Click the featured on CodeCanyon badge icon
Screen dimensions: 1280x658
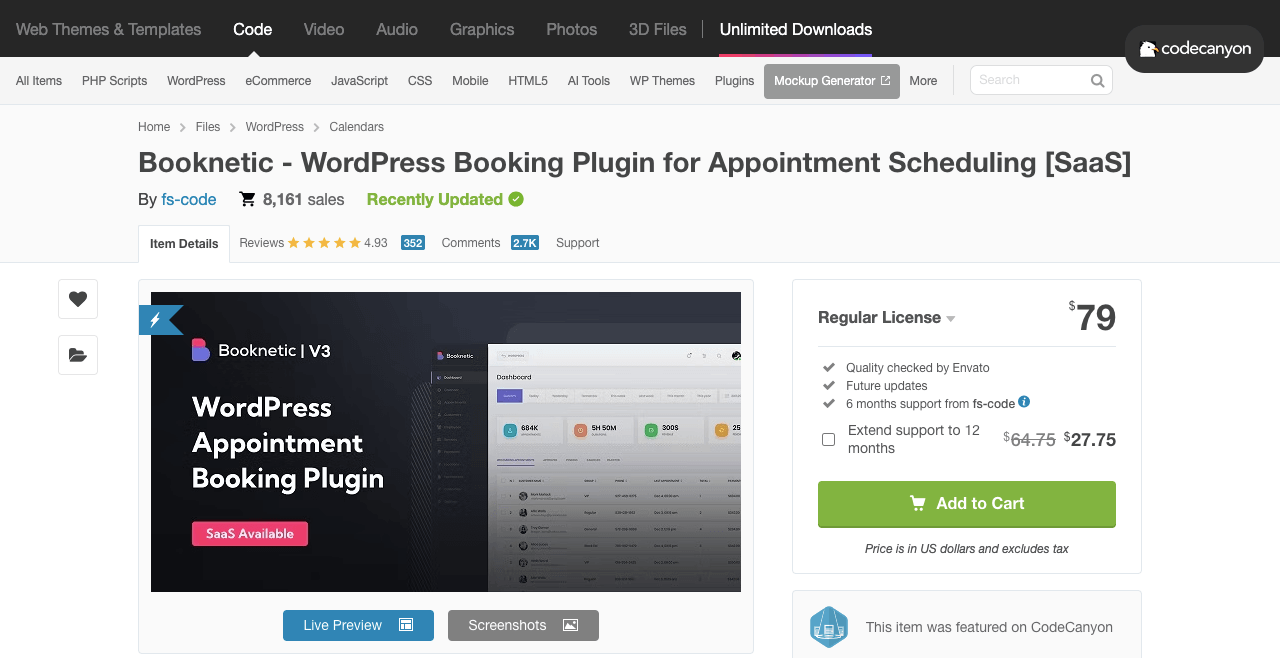pos(829,627)
